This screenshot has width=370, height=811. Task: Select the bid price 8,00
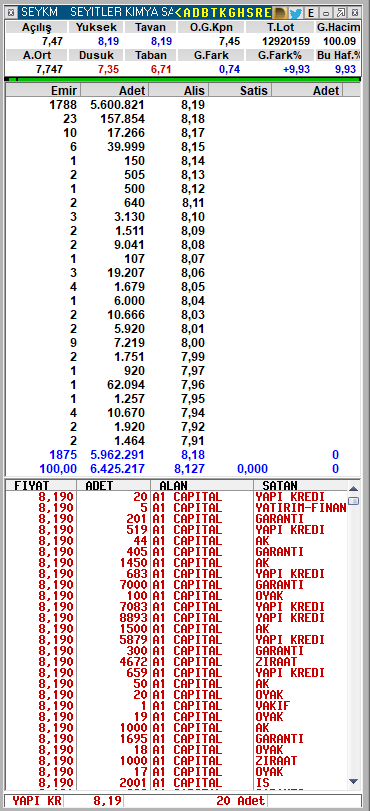[x=193, y=342]
